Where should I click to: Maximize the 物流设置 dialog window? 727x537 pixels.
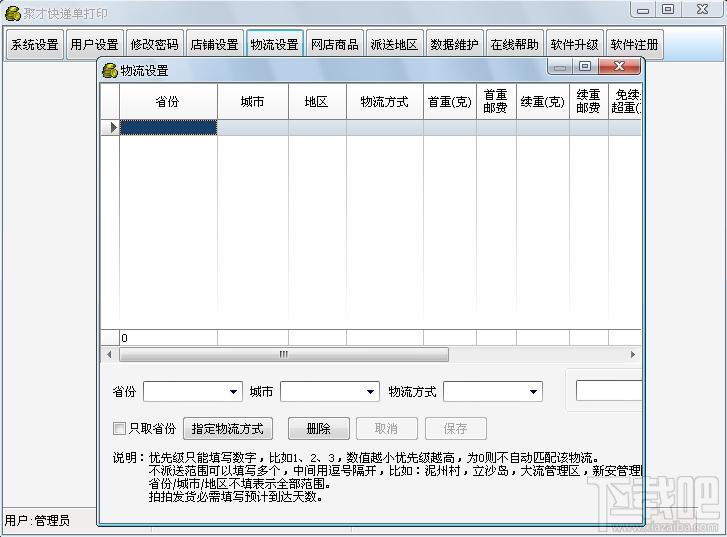click(x=585, y=66)
